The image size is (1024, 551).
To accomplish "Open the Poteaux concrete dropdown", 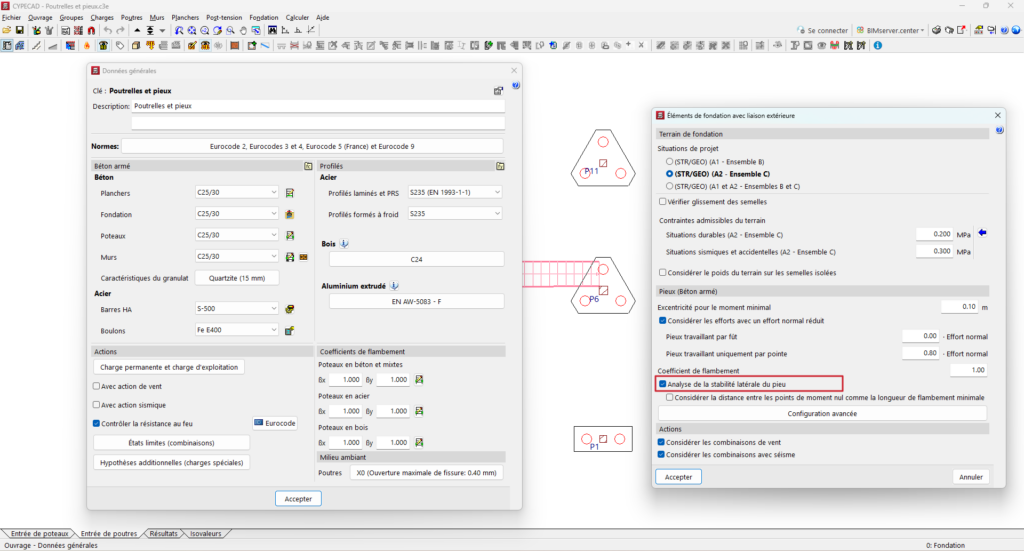I will pos(237,235).
